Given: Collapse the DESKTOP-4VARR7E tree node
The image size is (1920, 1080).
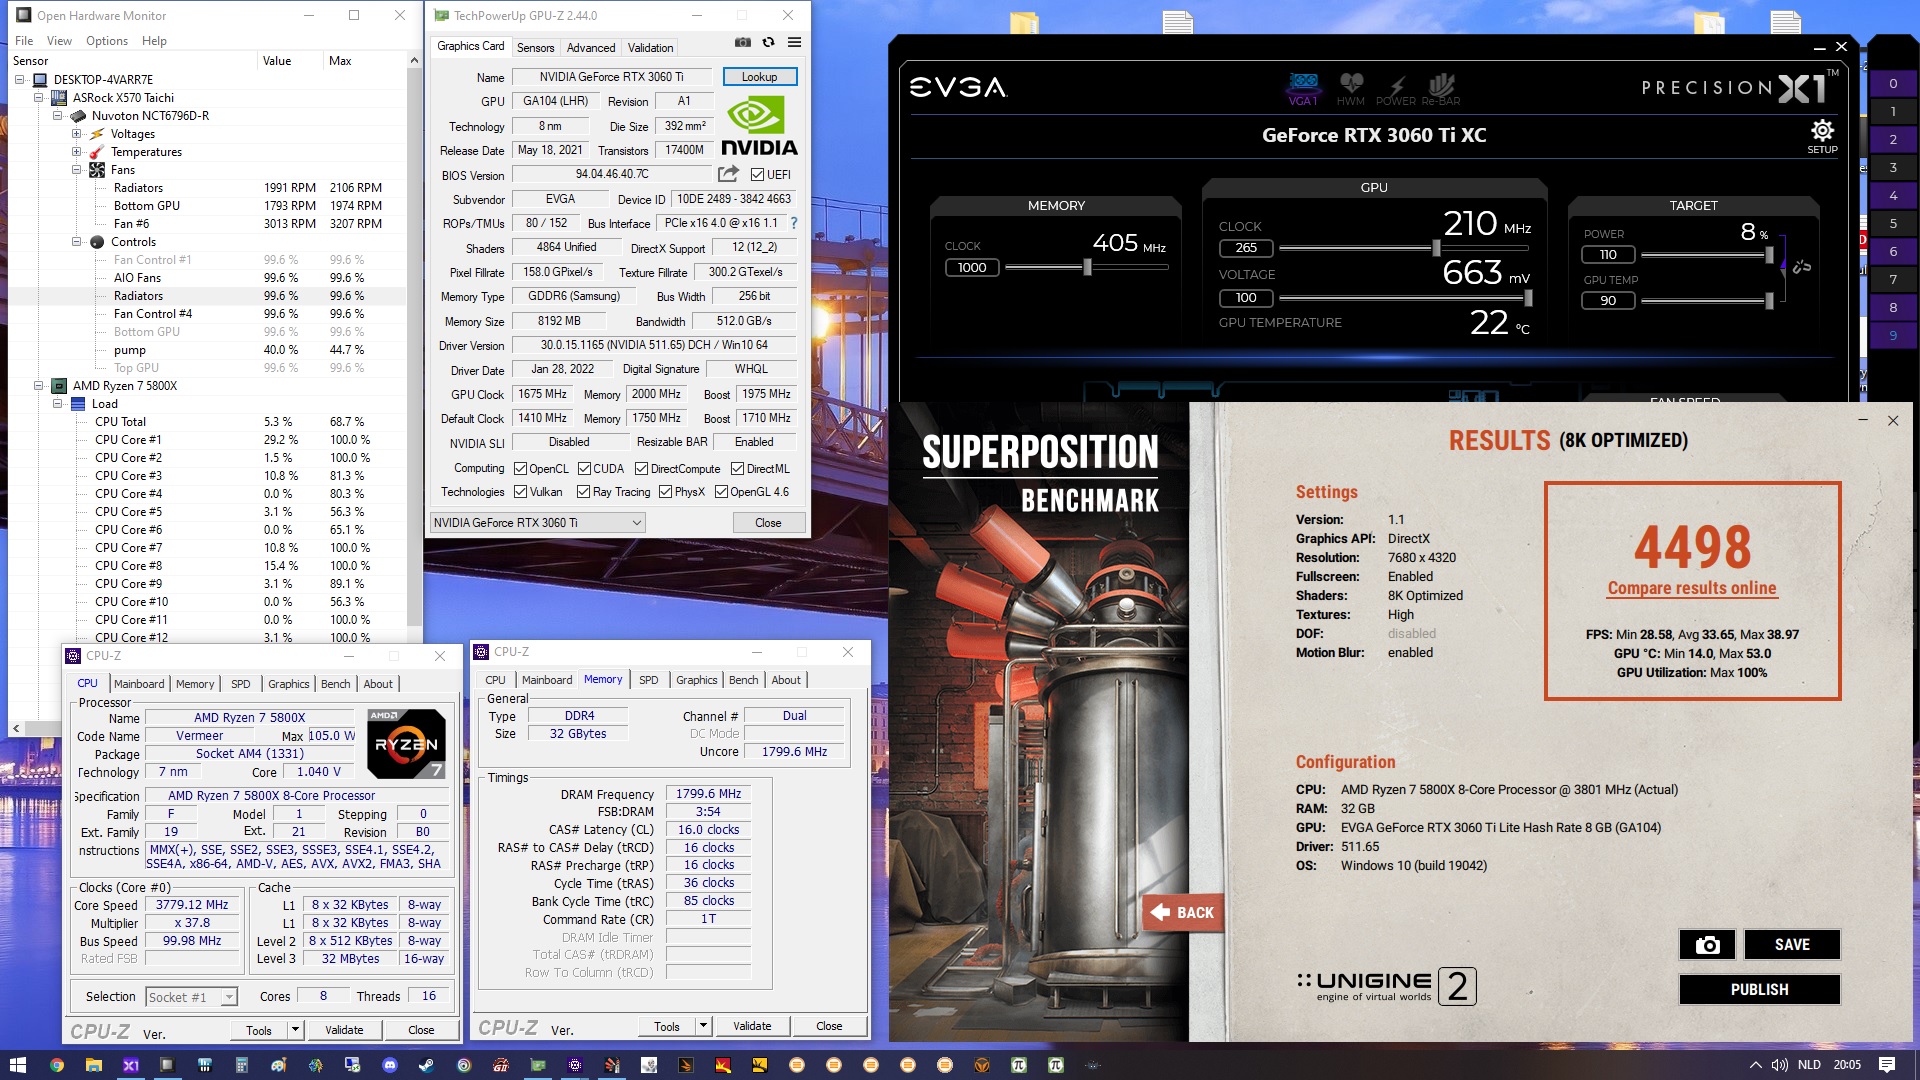Looking at the screenshot, I should click(19, 80).
